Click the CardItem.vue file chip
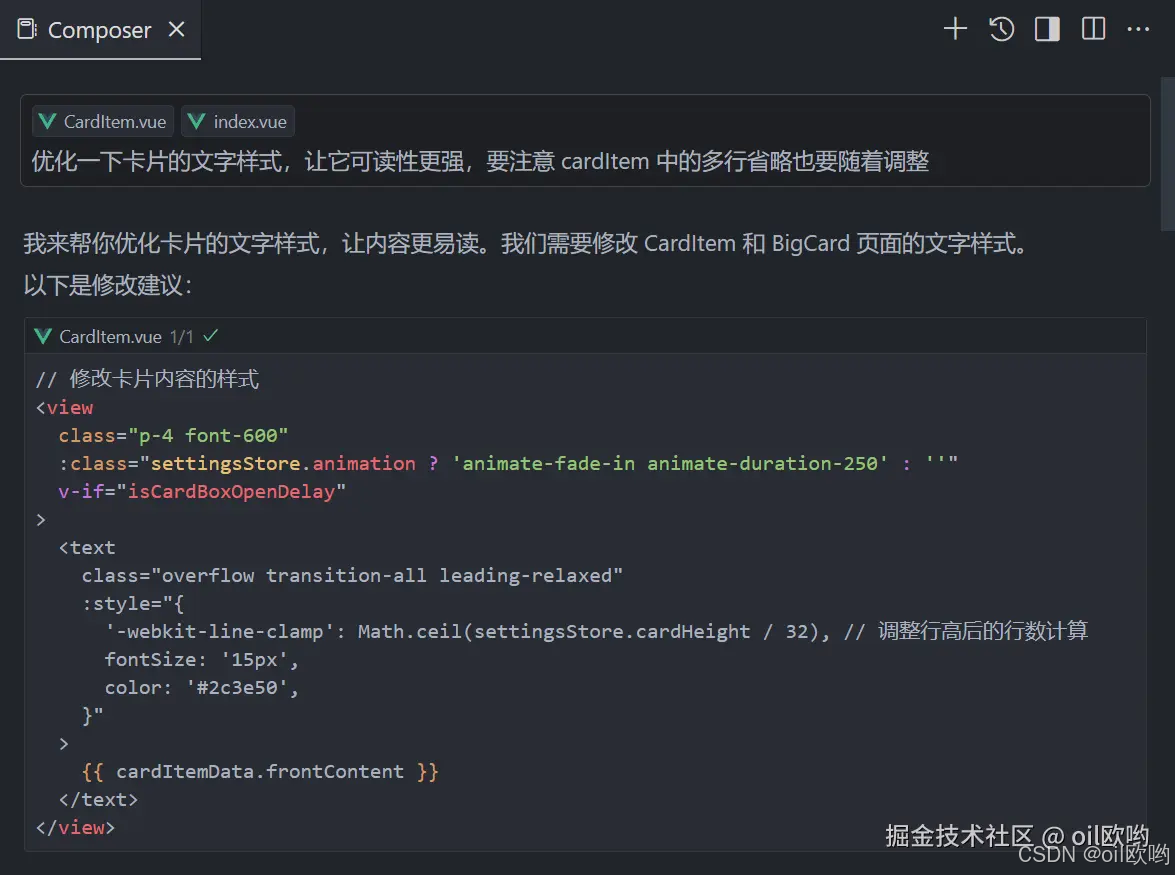The height and width of the screenshot is (875, 1175). tap(103, 121)
